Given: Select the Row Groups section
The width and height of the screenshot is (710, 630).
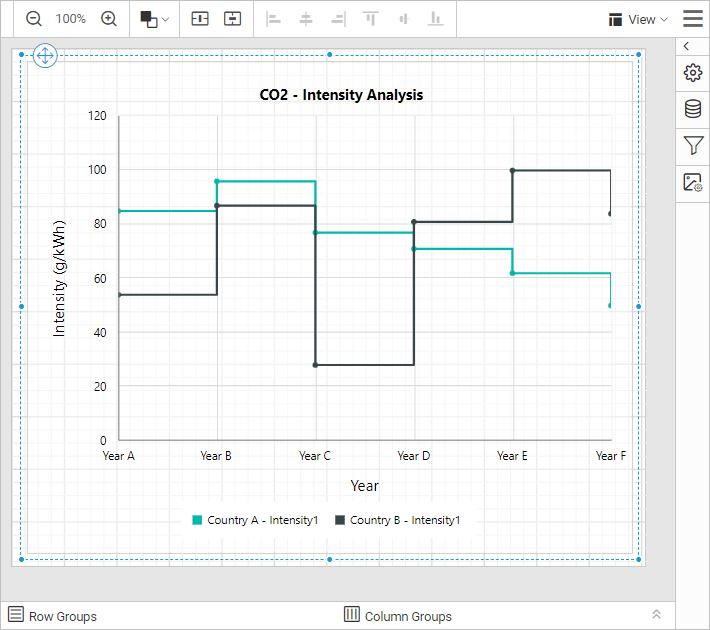Looking at the screenshot, I should click(53, 616).
